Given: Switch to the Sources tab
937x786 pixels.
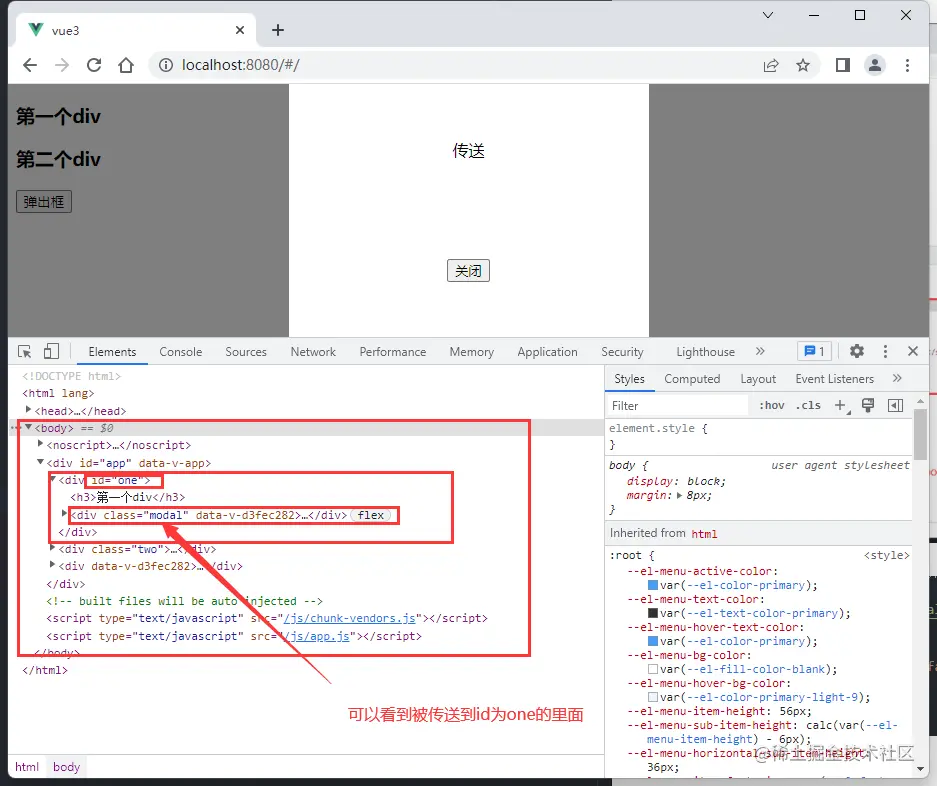Looking at the screenshot, I should click(x=246, y=352).
